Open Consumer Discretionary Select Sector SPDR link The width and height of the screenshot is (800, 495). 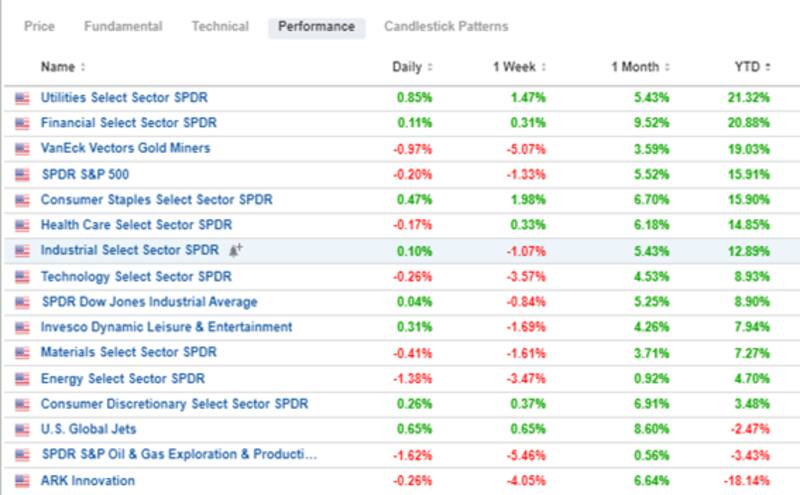click(x=174, y=404)
